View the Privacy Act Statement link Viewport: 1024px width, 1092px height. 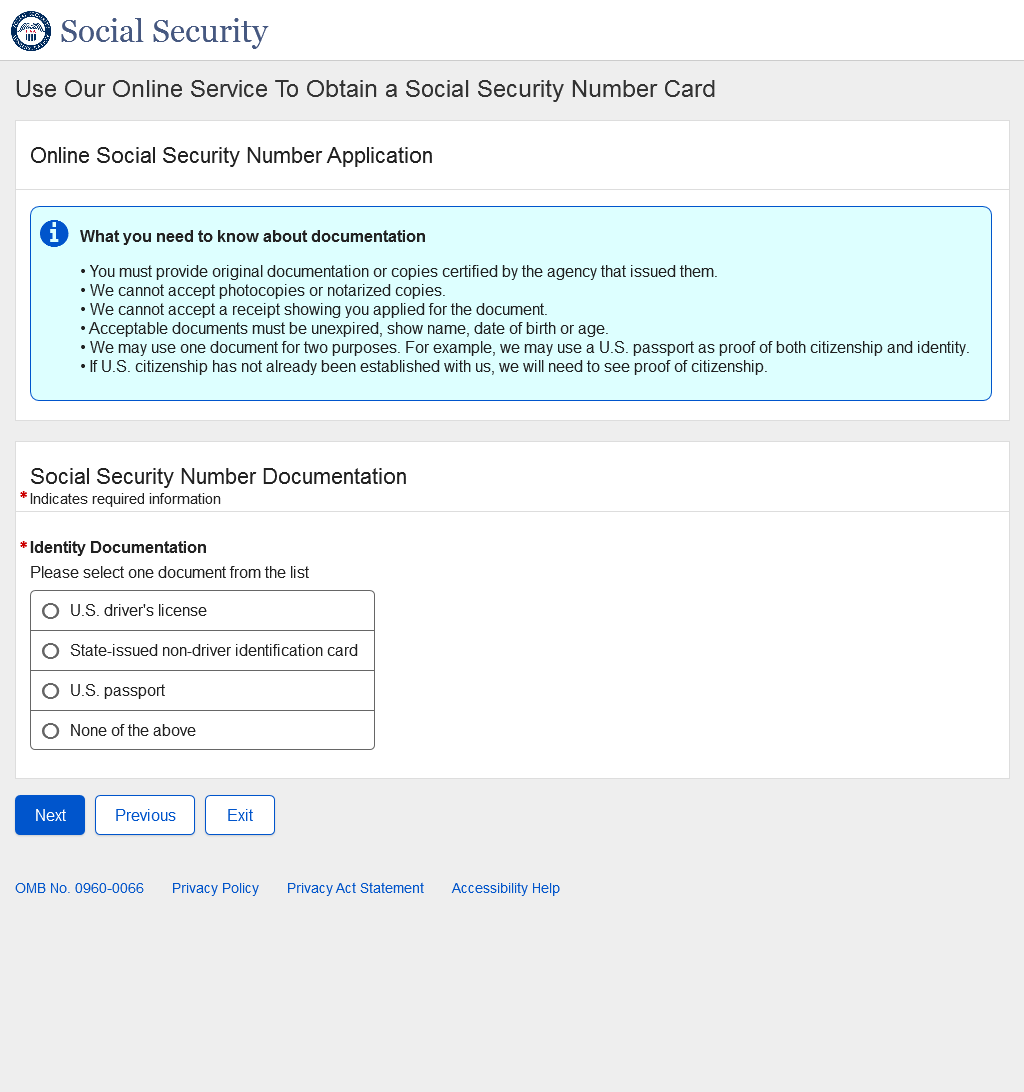(355, 888)
